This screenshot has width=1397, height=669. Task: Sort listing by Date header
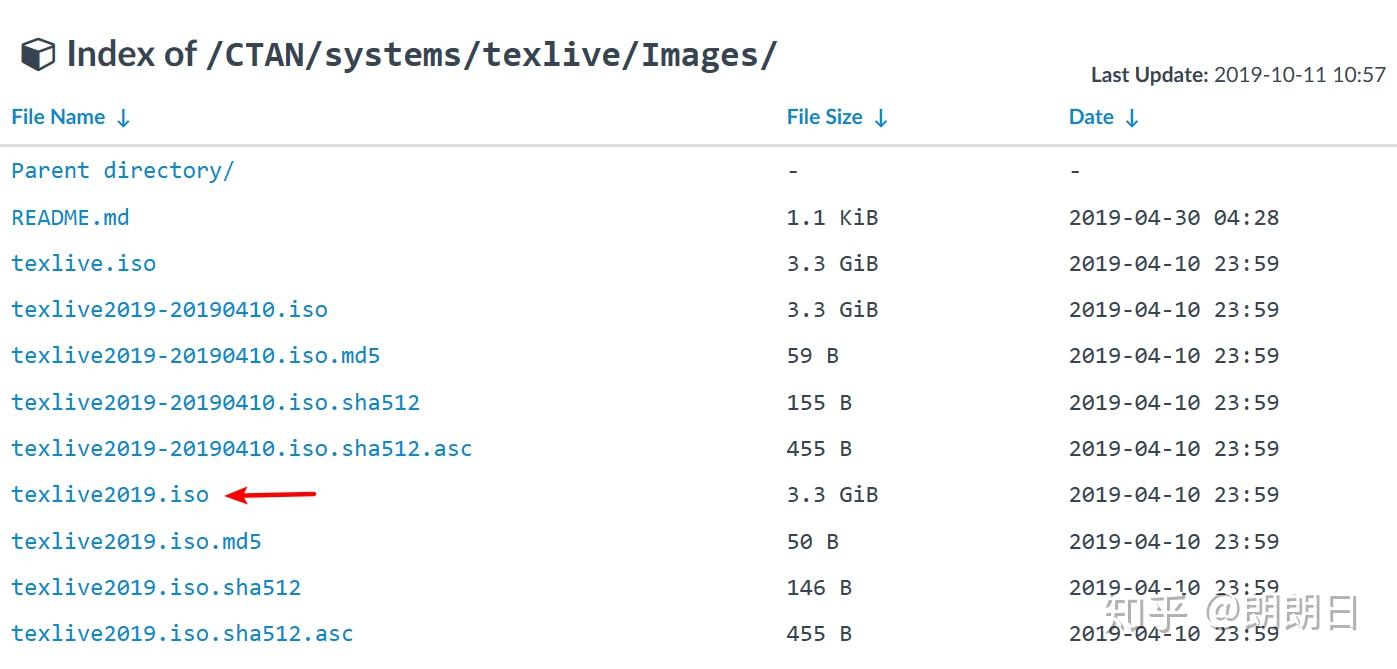pos(1091,117)
